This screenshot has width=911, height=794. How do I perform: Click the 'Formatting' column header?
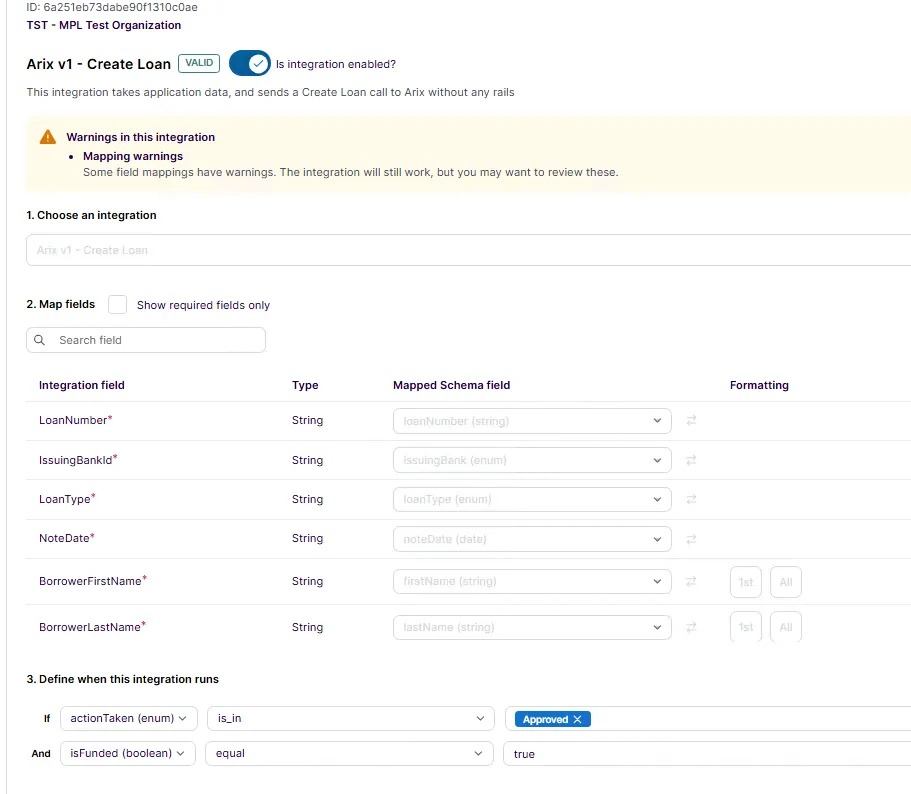tap(759, 385)
